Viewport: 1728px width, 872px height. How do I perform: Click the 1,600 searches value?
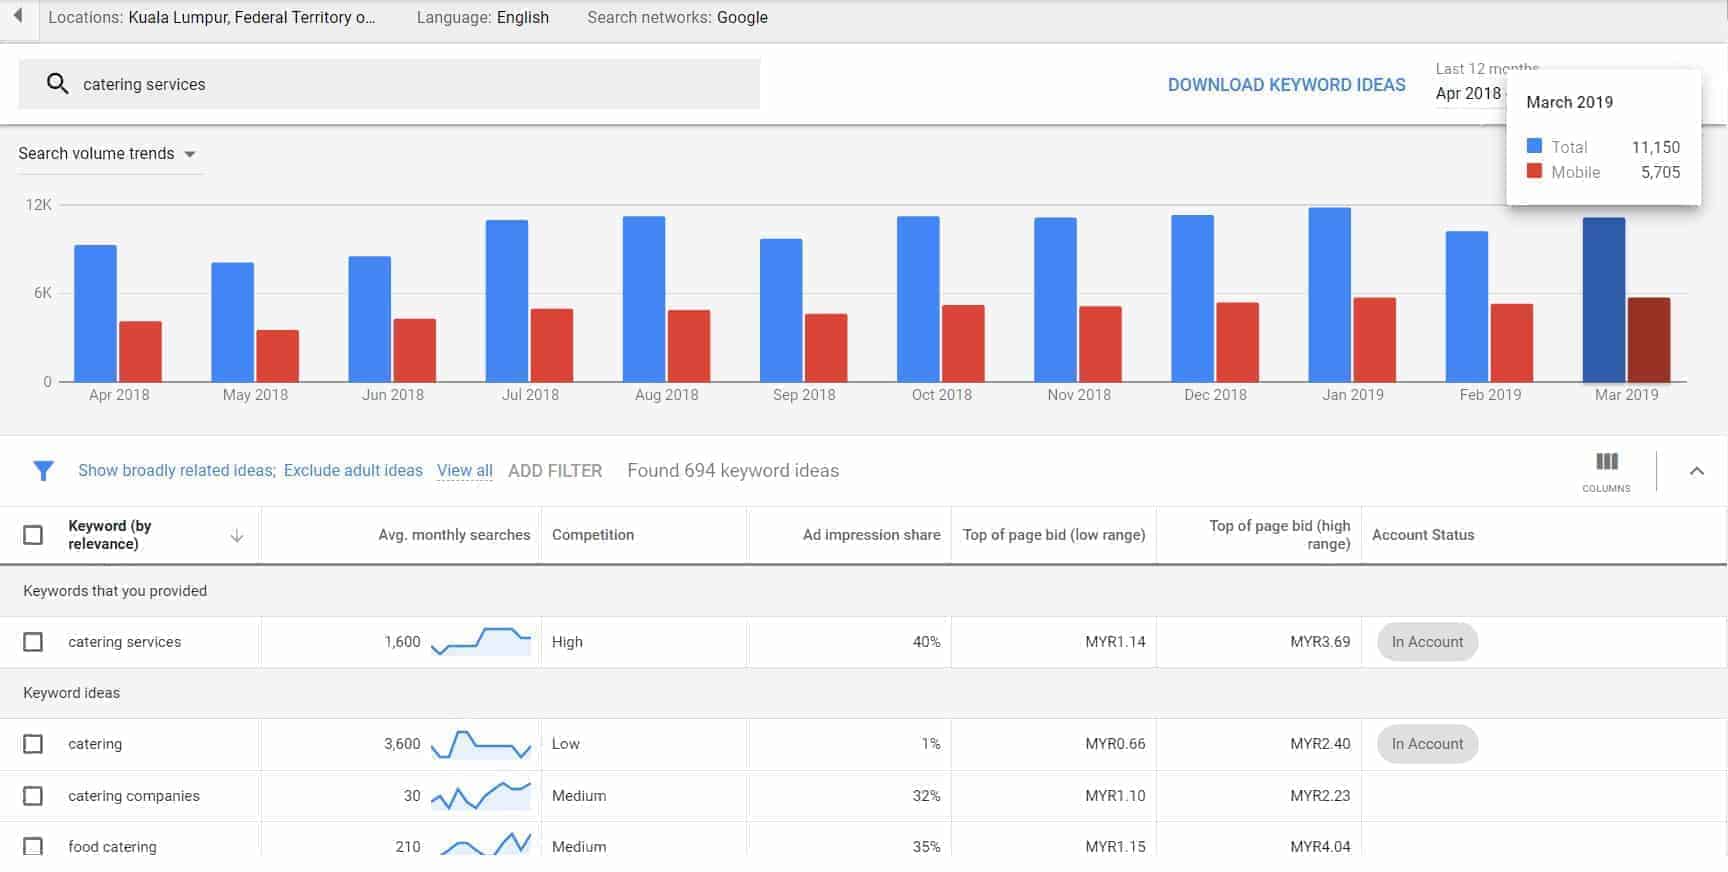coord(402,642)
